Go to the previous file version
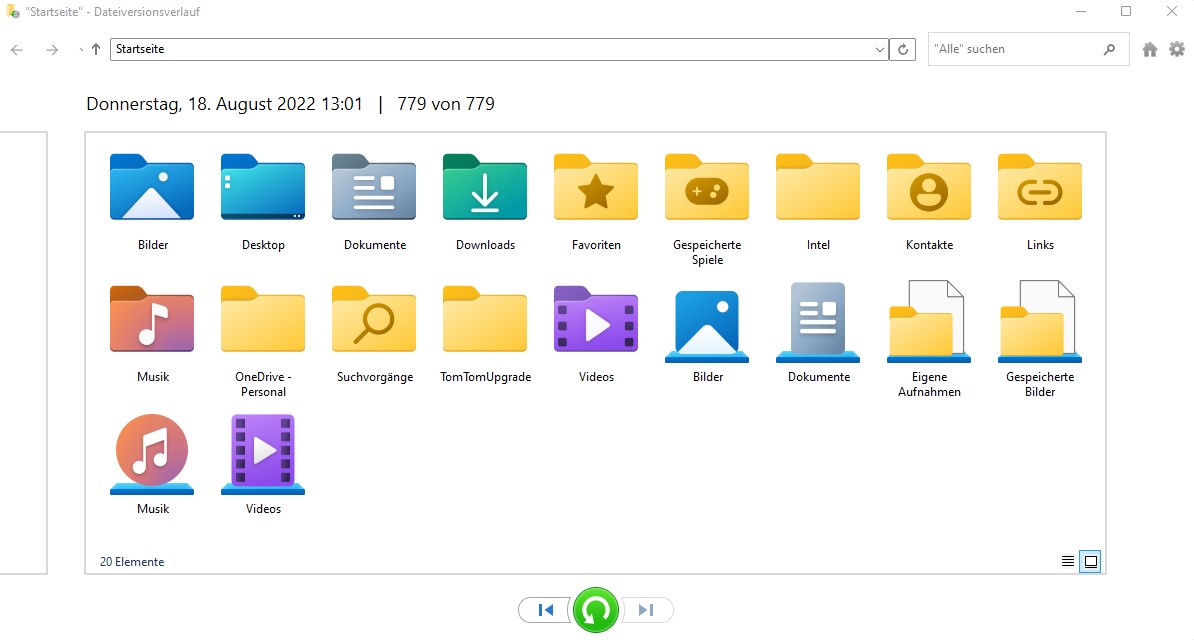Image resolution: width=1194 pixels, height=640 pixels. point(545,610)
